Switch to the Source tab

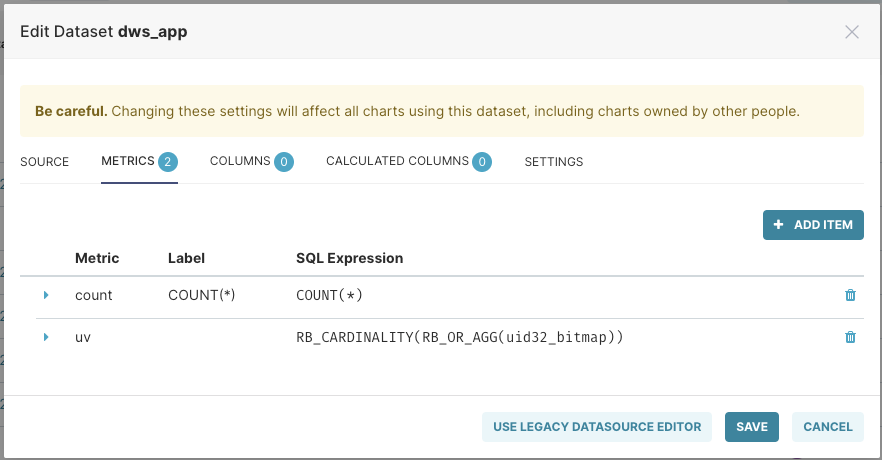pos(45,162)
